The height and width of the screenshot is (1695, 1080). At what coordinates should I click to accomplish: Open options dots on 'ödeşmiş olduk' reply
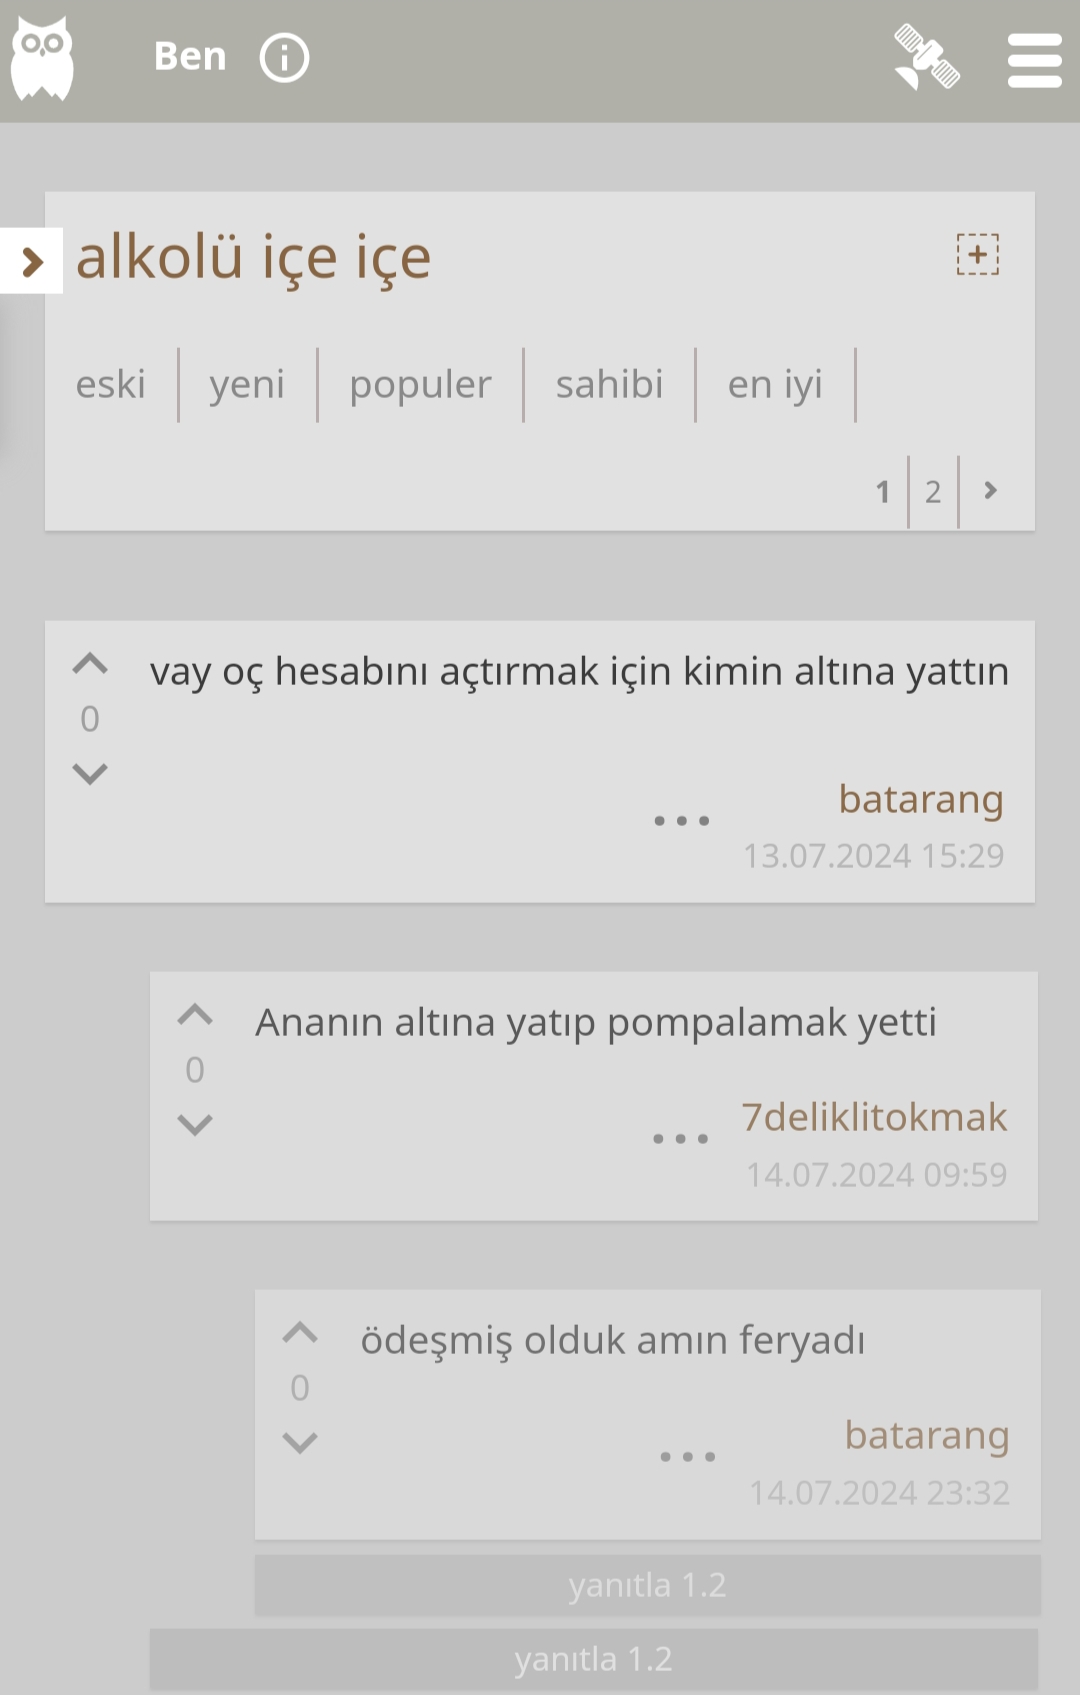coord(688,1457)
